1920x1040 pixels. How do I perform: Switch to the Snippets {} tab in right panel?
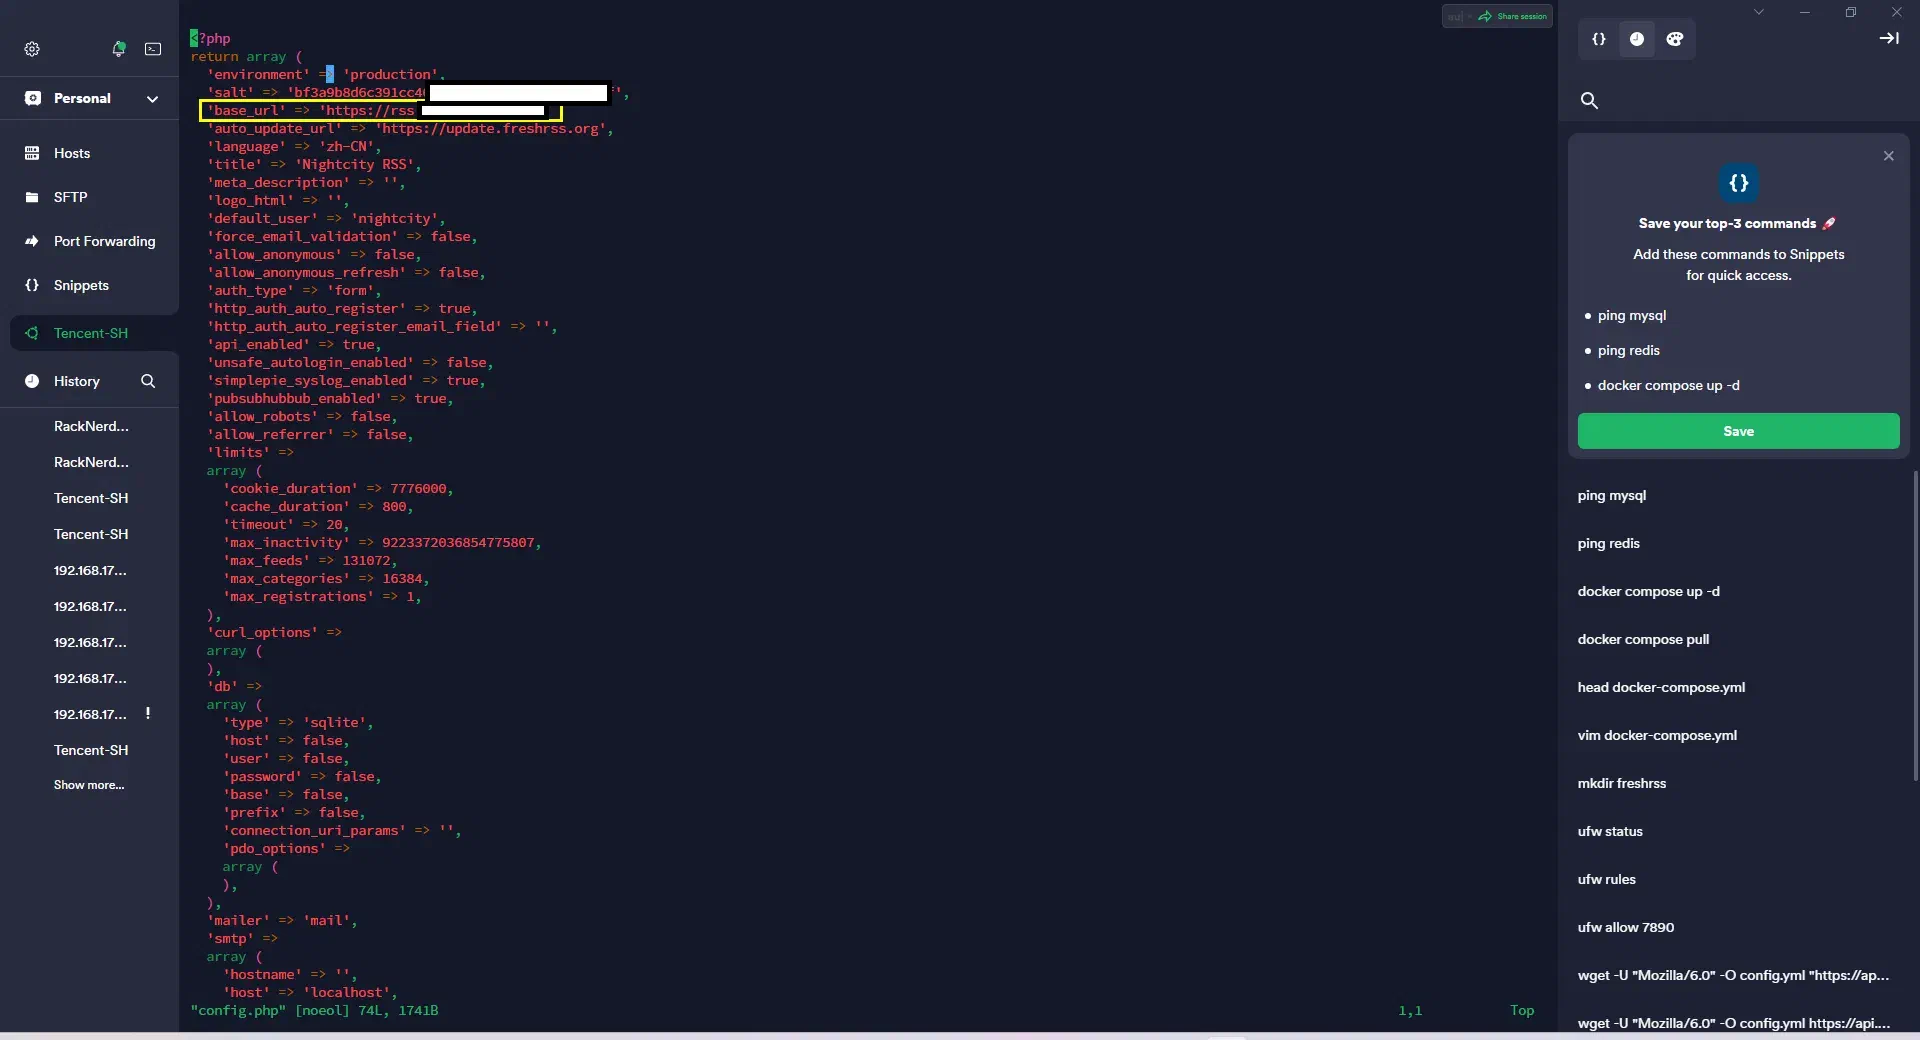1597,39
